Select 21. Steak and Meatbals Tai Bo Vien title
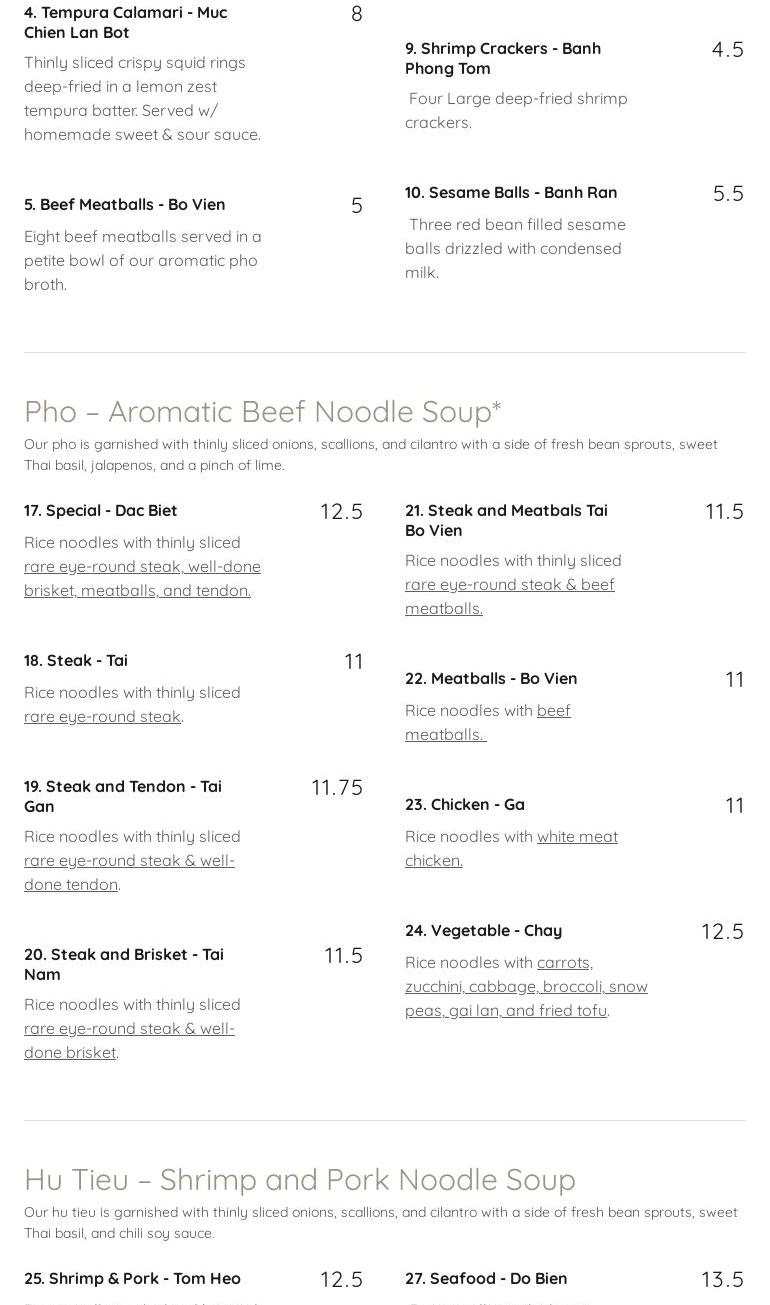Image resolution: width=770 pixels, height=1305 pixels. (x=506, y=520)
